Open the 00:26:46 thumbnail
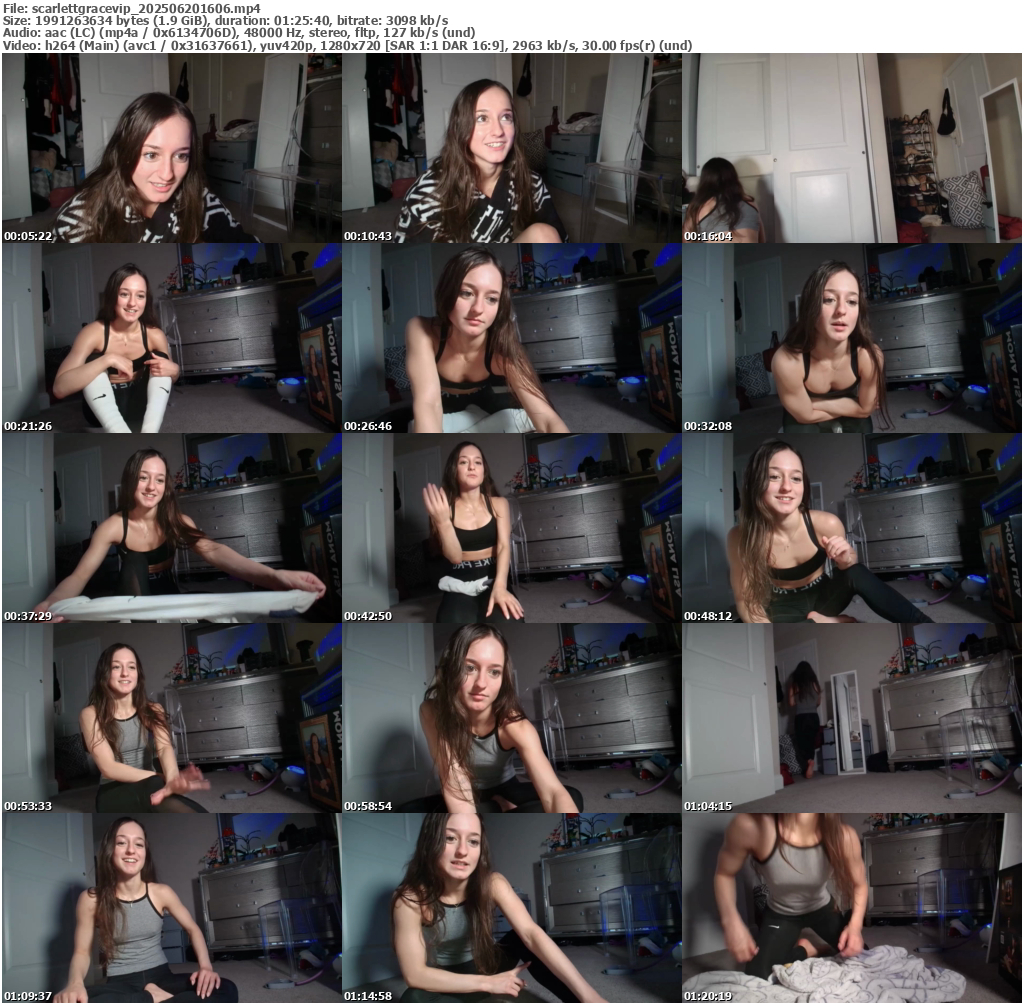1024x1003 pixels. (x=511, y=338)
